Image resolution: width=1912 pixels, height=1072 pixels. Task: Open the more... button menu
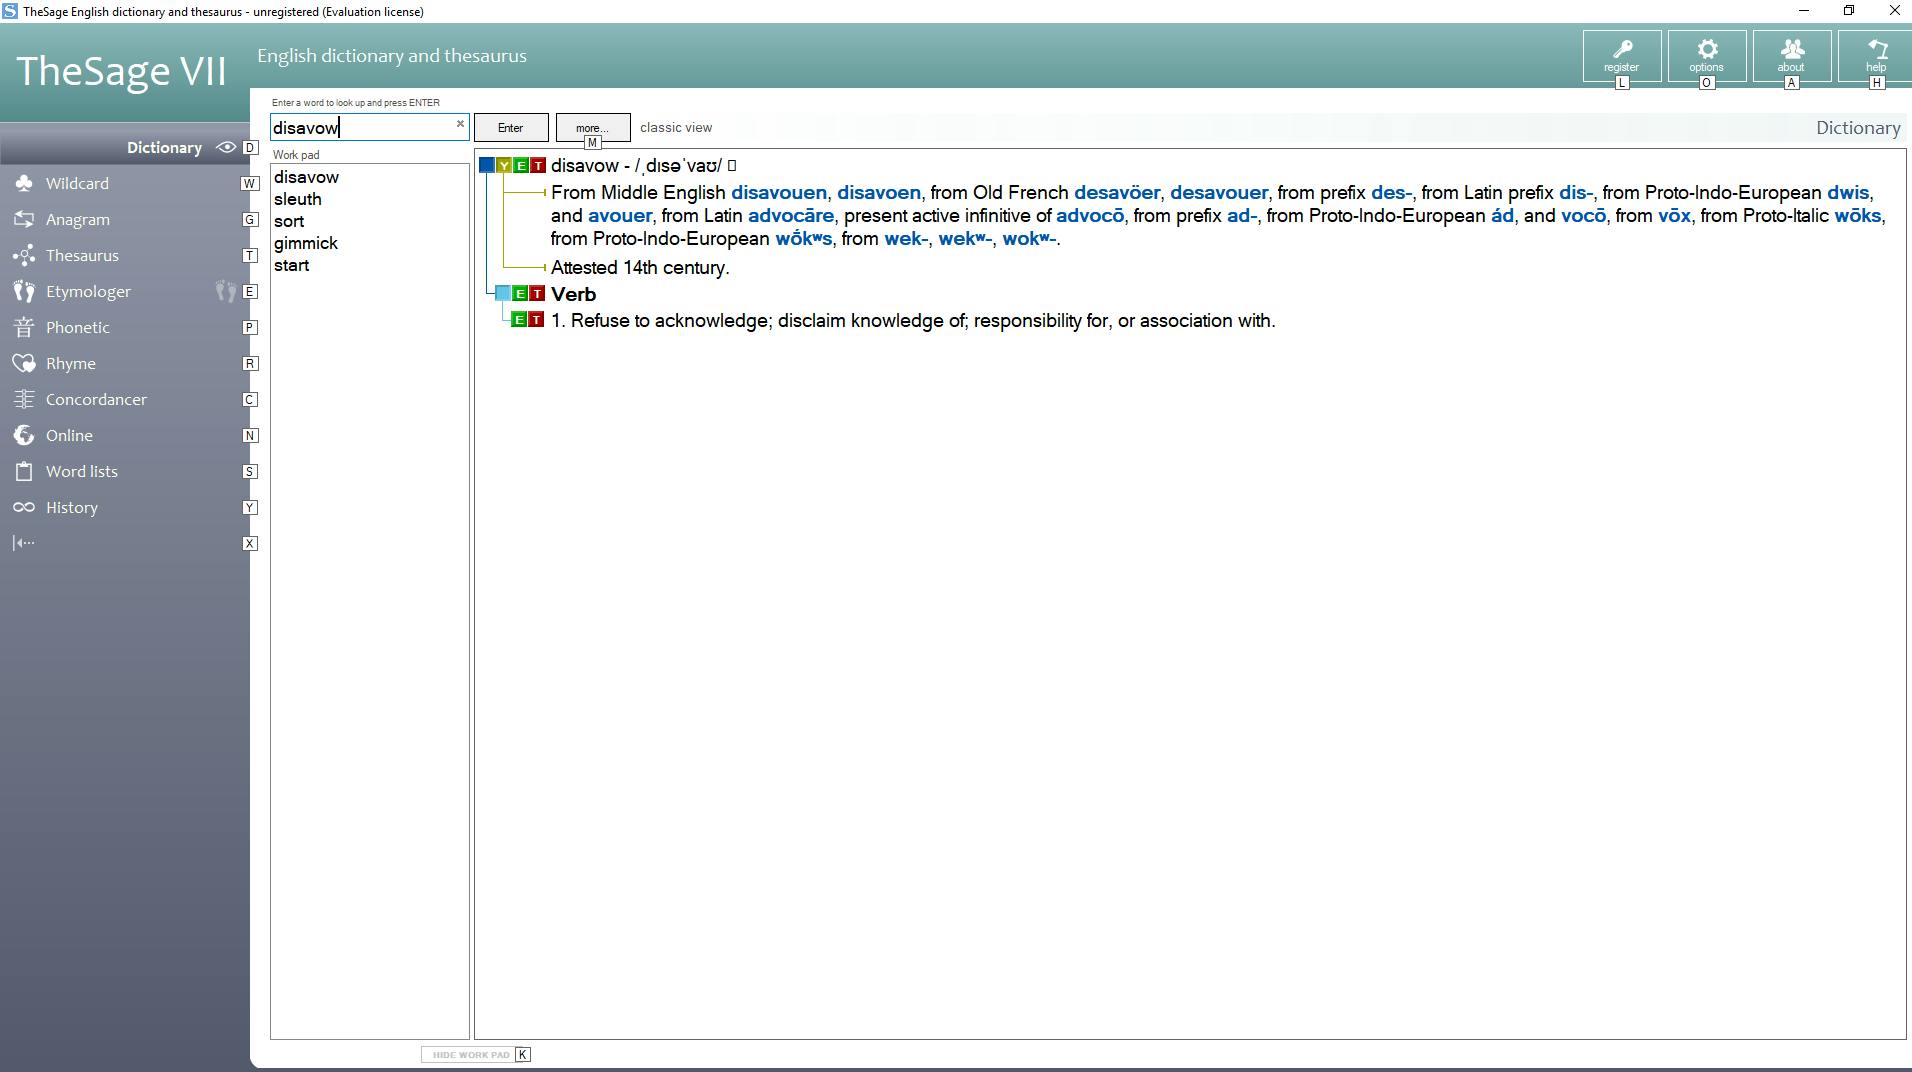tap(593, 128)
